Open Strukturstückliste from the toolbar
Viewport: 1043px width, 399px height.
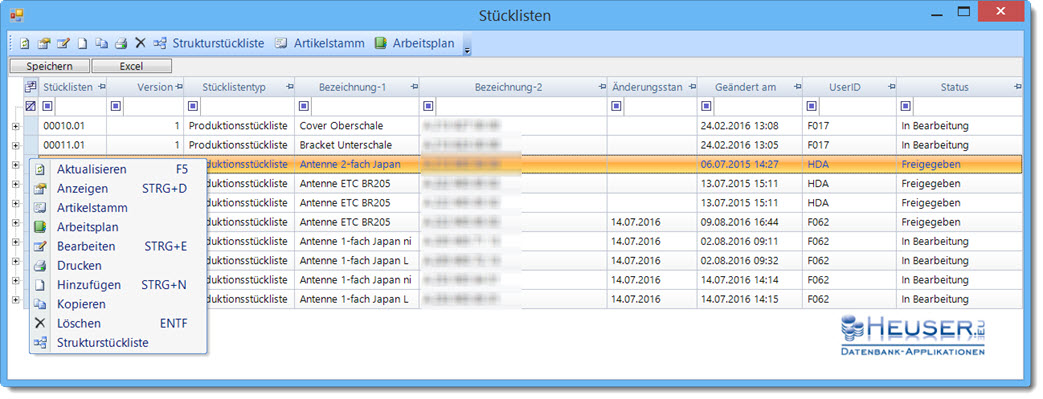(209, 43)
